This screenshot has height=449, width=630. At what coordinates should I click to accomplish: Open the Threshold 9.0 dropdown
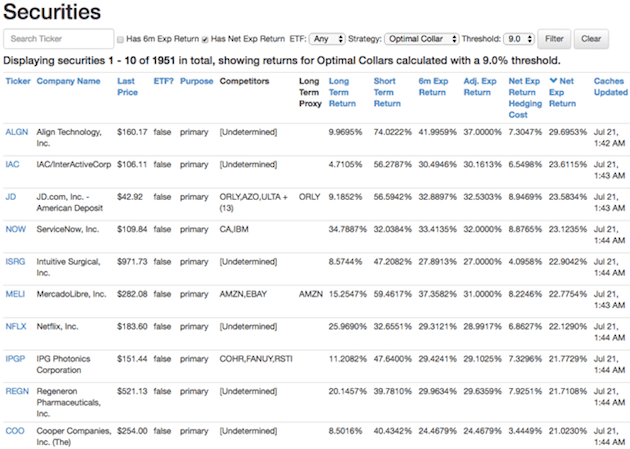click(518, 40)
